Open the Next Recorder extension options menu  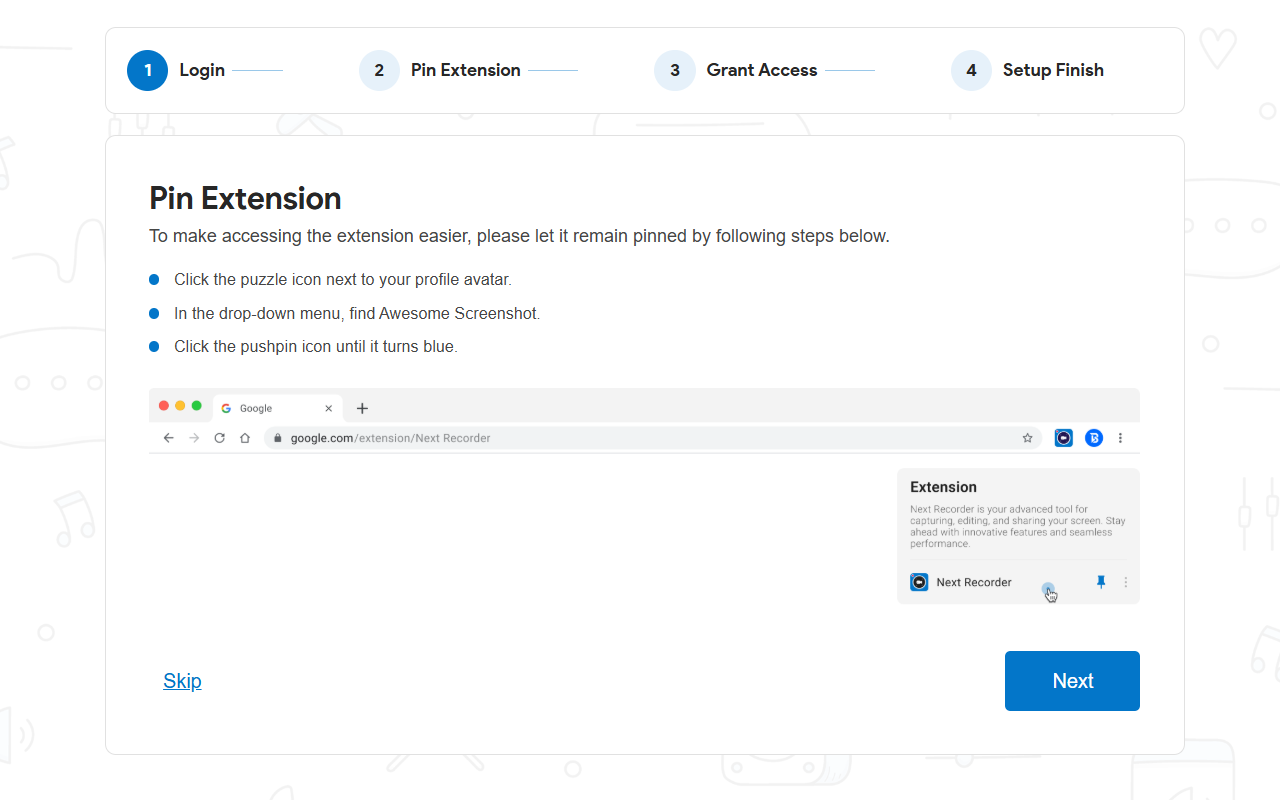click(1125, 581)
